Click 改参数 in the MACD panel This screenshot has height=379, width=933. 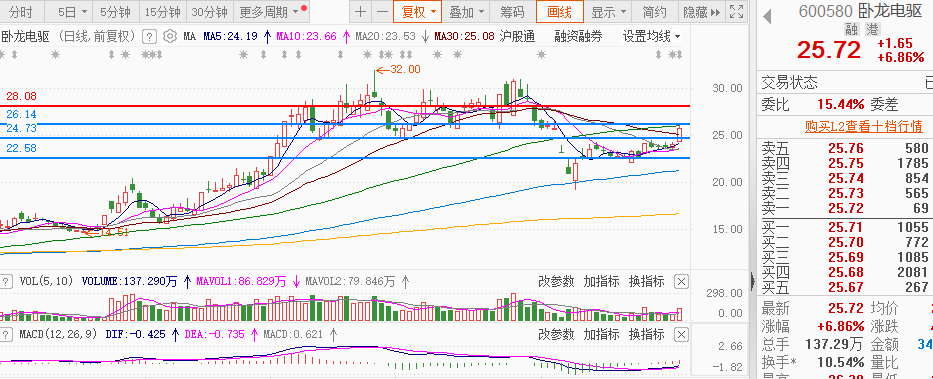pyautogui.click(x=556, y=334)
